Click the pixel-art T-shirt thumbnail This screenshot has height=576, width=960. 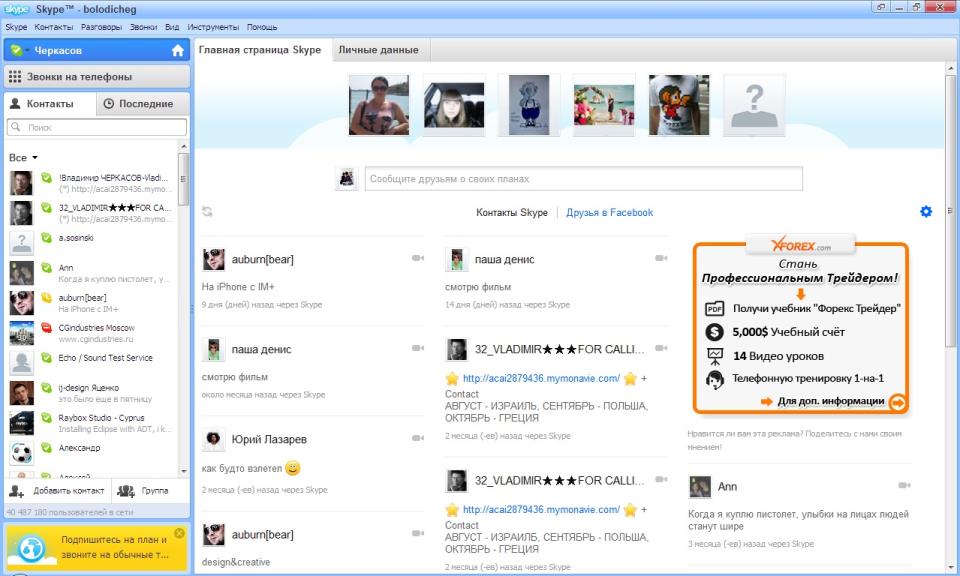[679, 105]
